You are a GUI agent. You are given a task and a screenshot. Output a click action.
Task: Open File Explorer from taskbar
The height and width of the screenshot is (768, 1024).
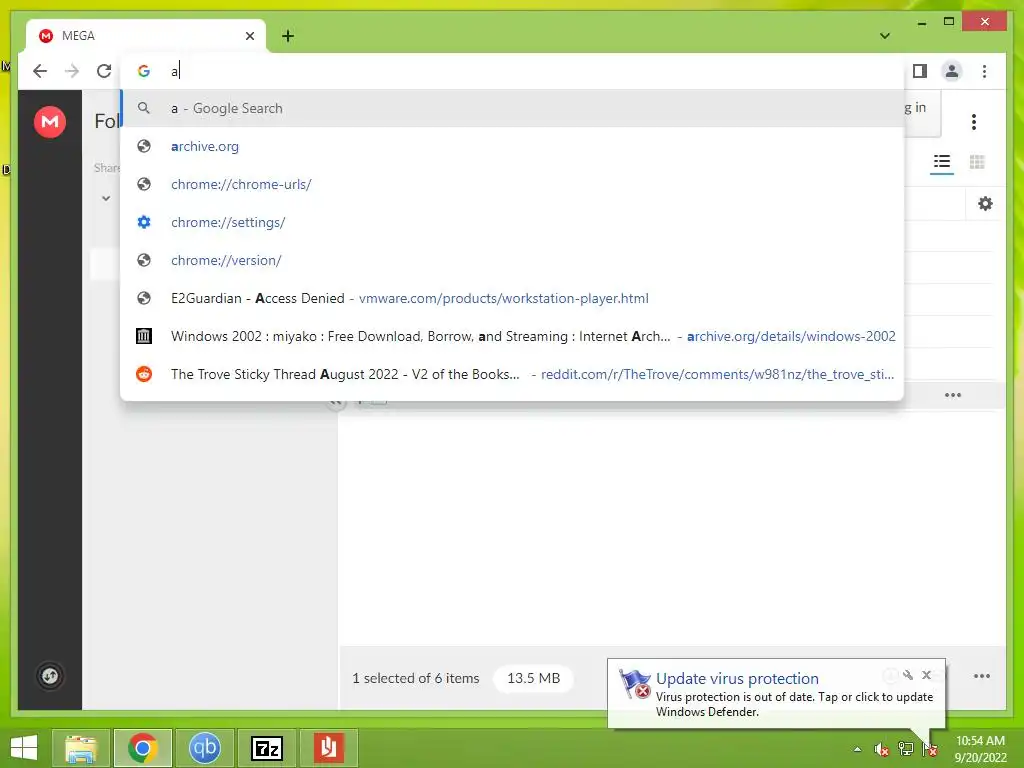pos(81,748)
